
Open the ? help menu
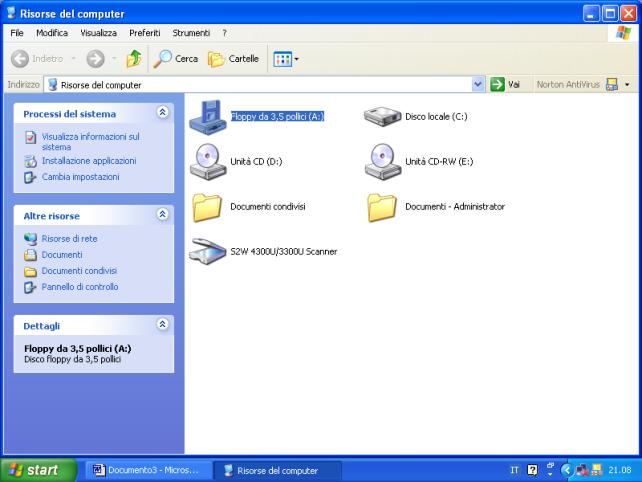pyautogui.click(x=224, y=33)
